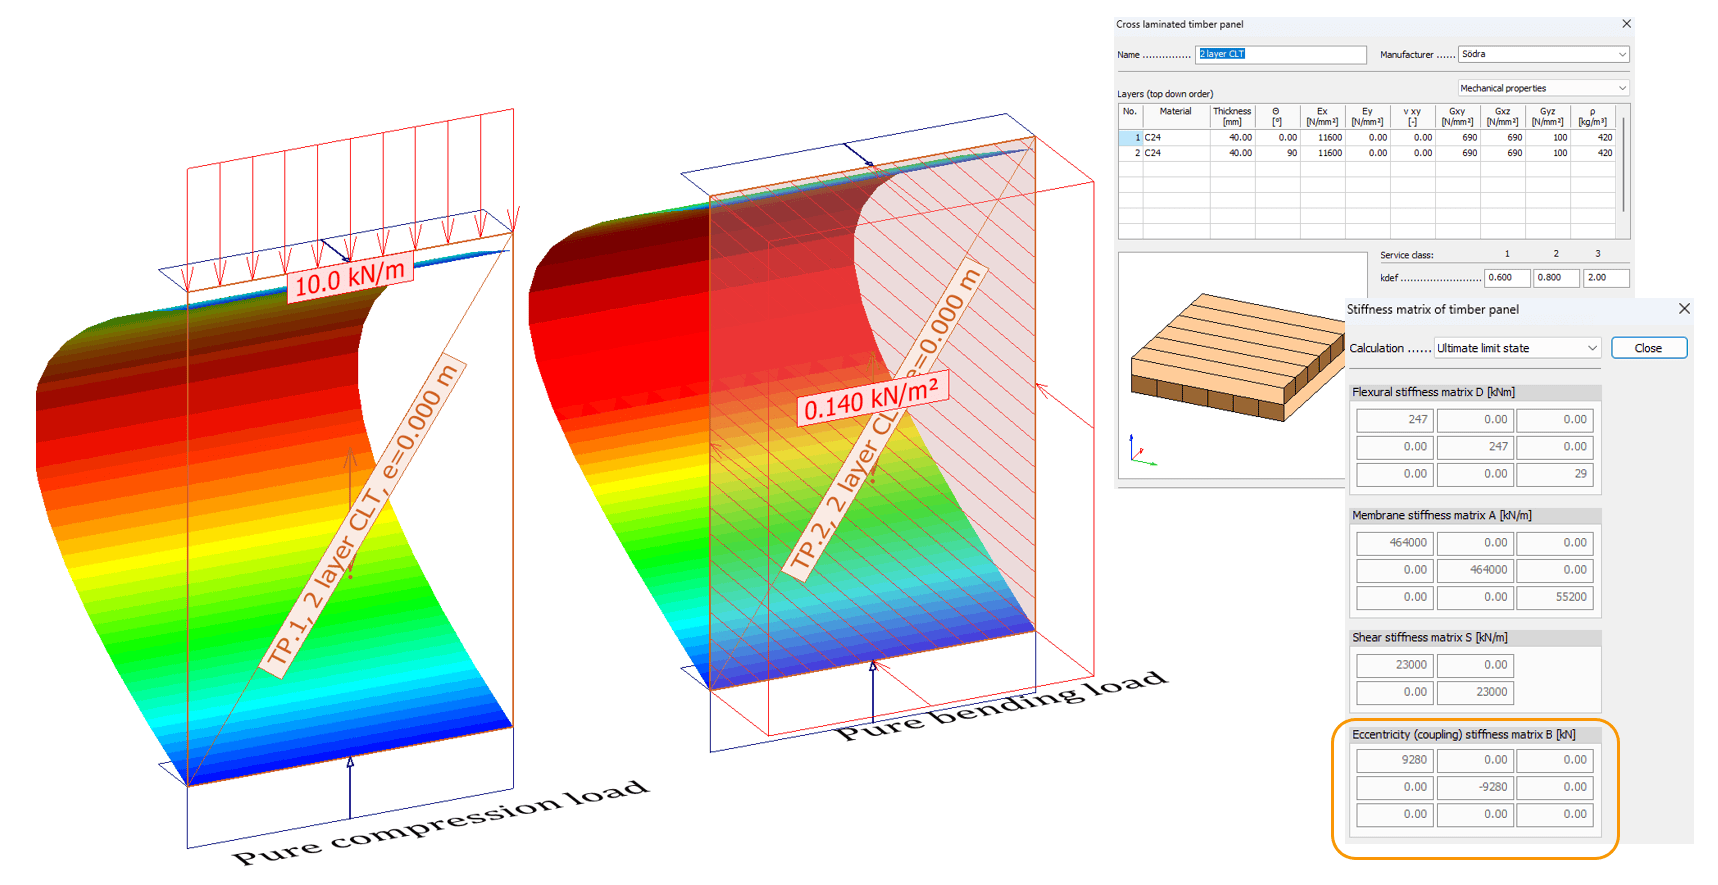Image resolution: width=1718 pixels, height=885 pixels.
Task: Click the Ex value 11600 in layer 1
Action: pyautogui.click(x=1322, y=137)
